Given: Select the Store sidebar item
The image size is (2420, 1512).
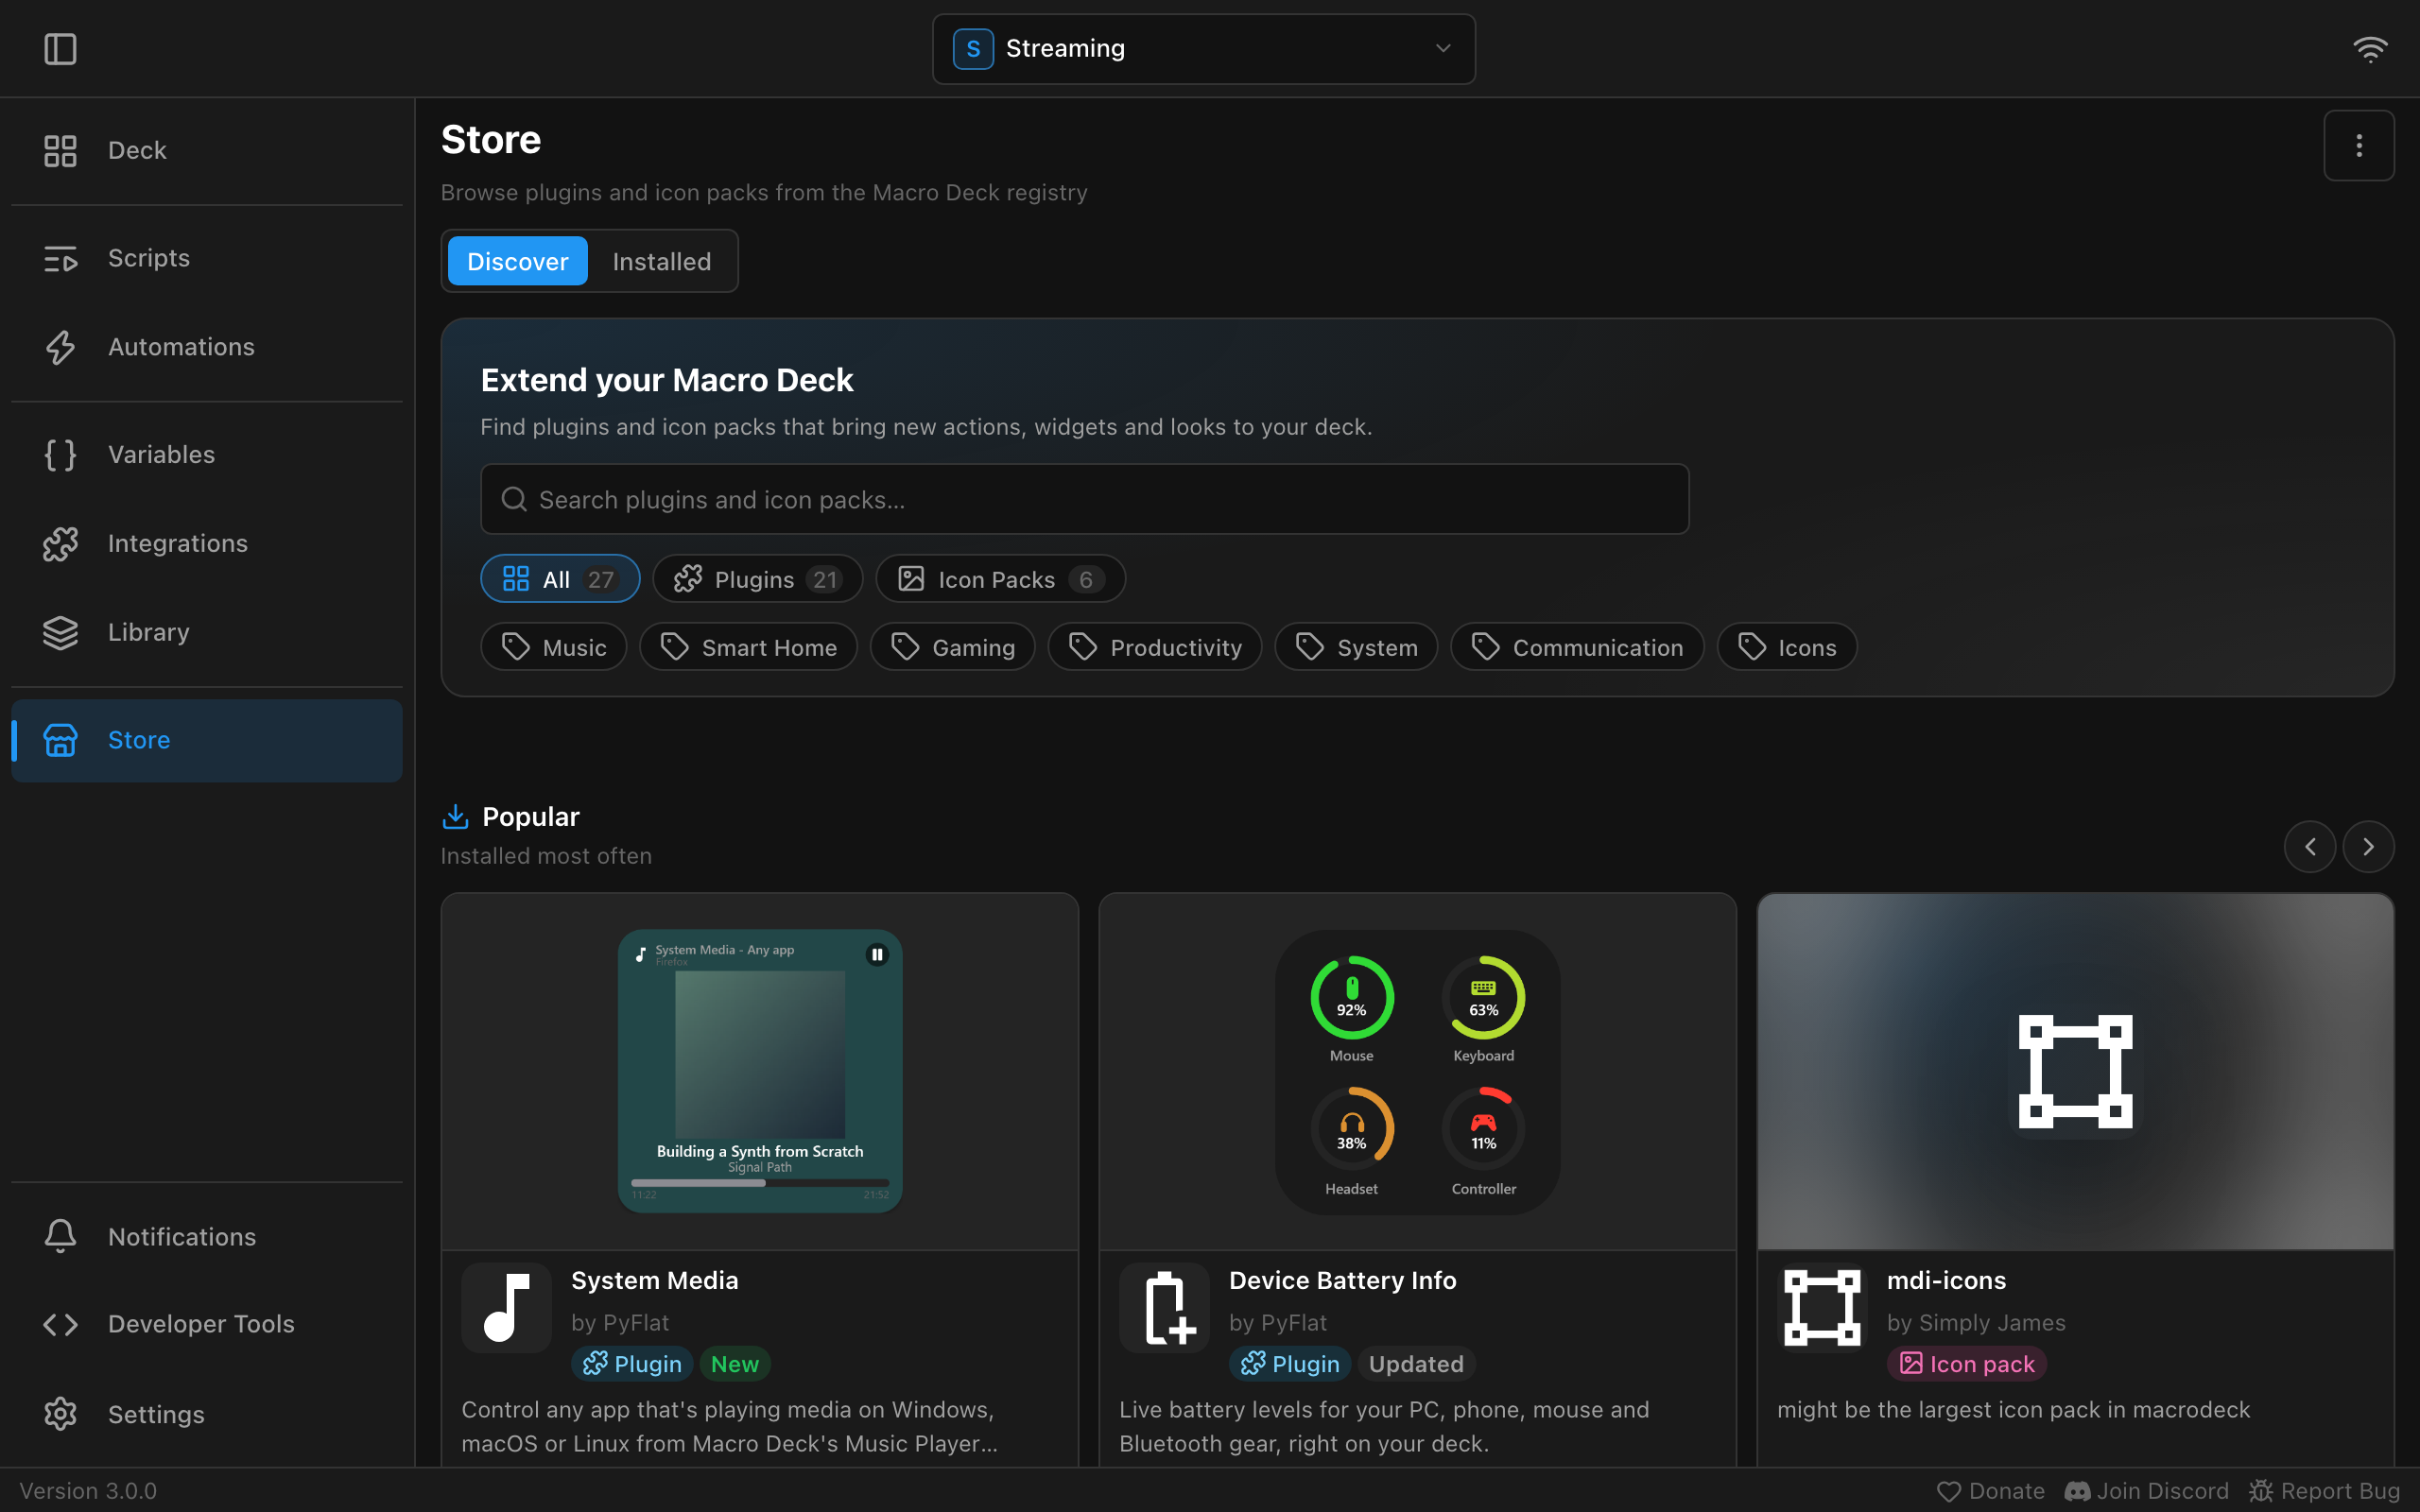Looking at the screenshot, I should tap(207, 740).
